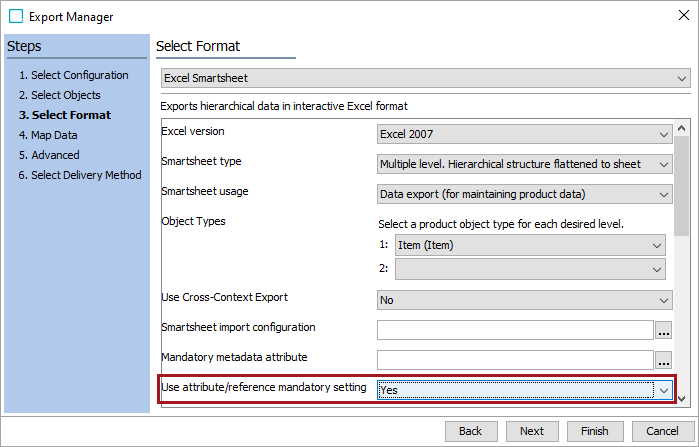Open the Excel Smartsheet format dropdown

(x=425, y=78)
